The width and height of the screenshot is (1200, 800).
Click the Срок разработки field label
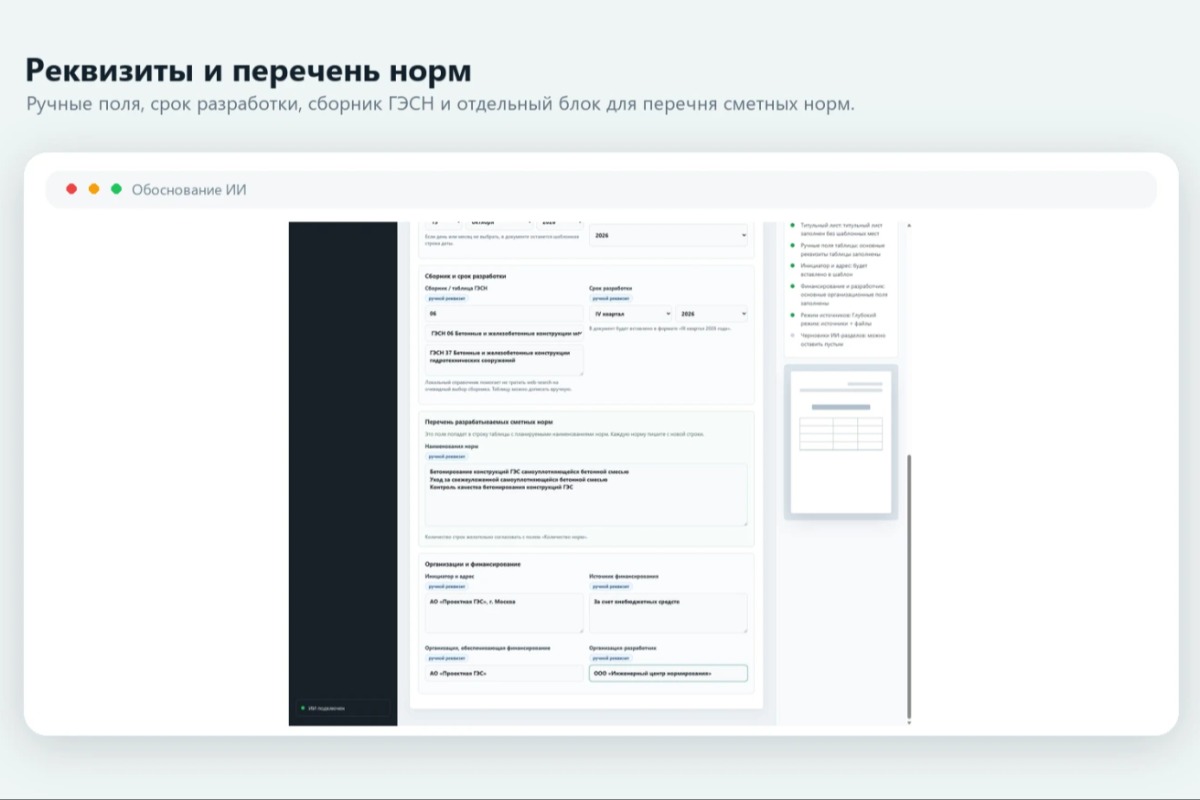tap(610, 288)
